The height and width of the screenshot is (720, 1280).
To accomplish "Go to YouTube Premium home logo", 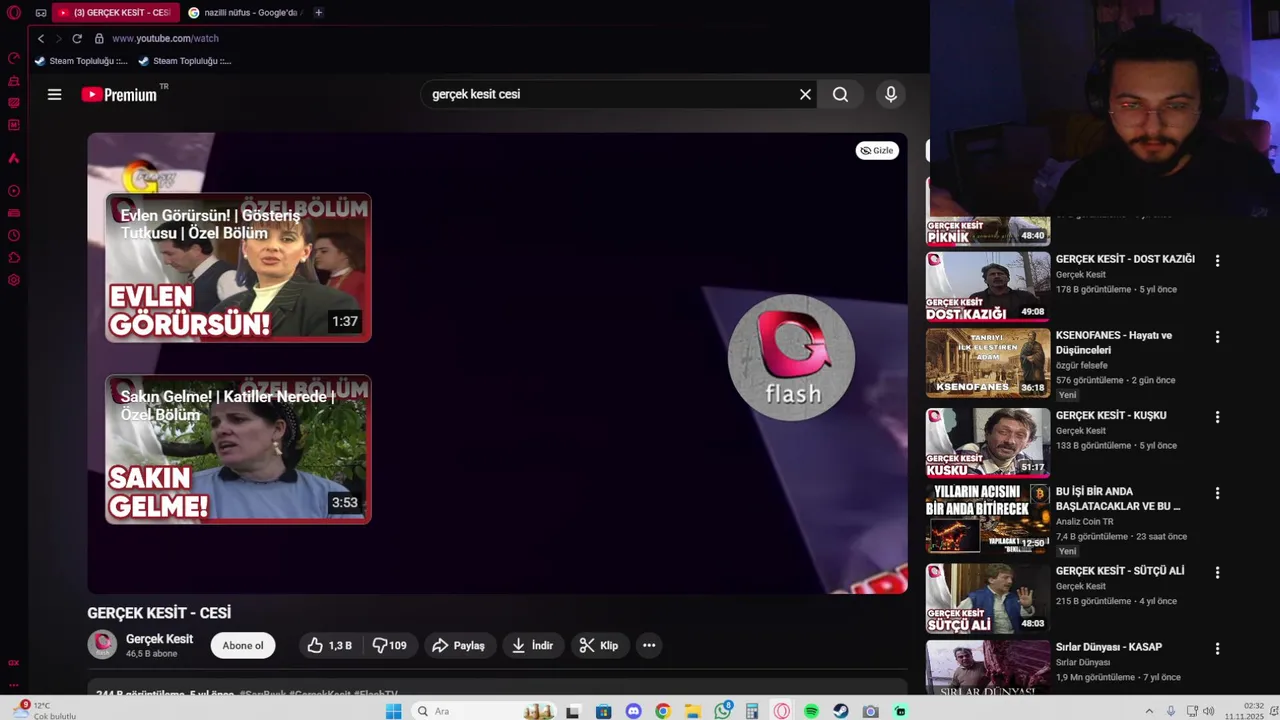I will tap(120, 94).
